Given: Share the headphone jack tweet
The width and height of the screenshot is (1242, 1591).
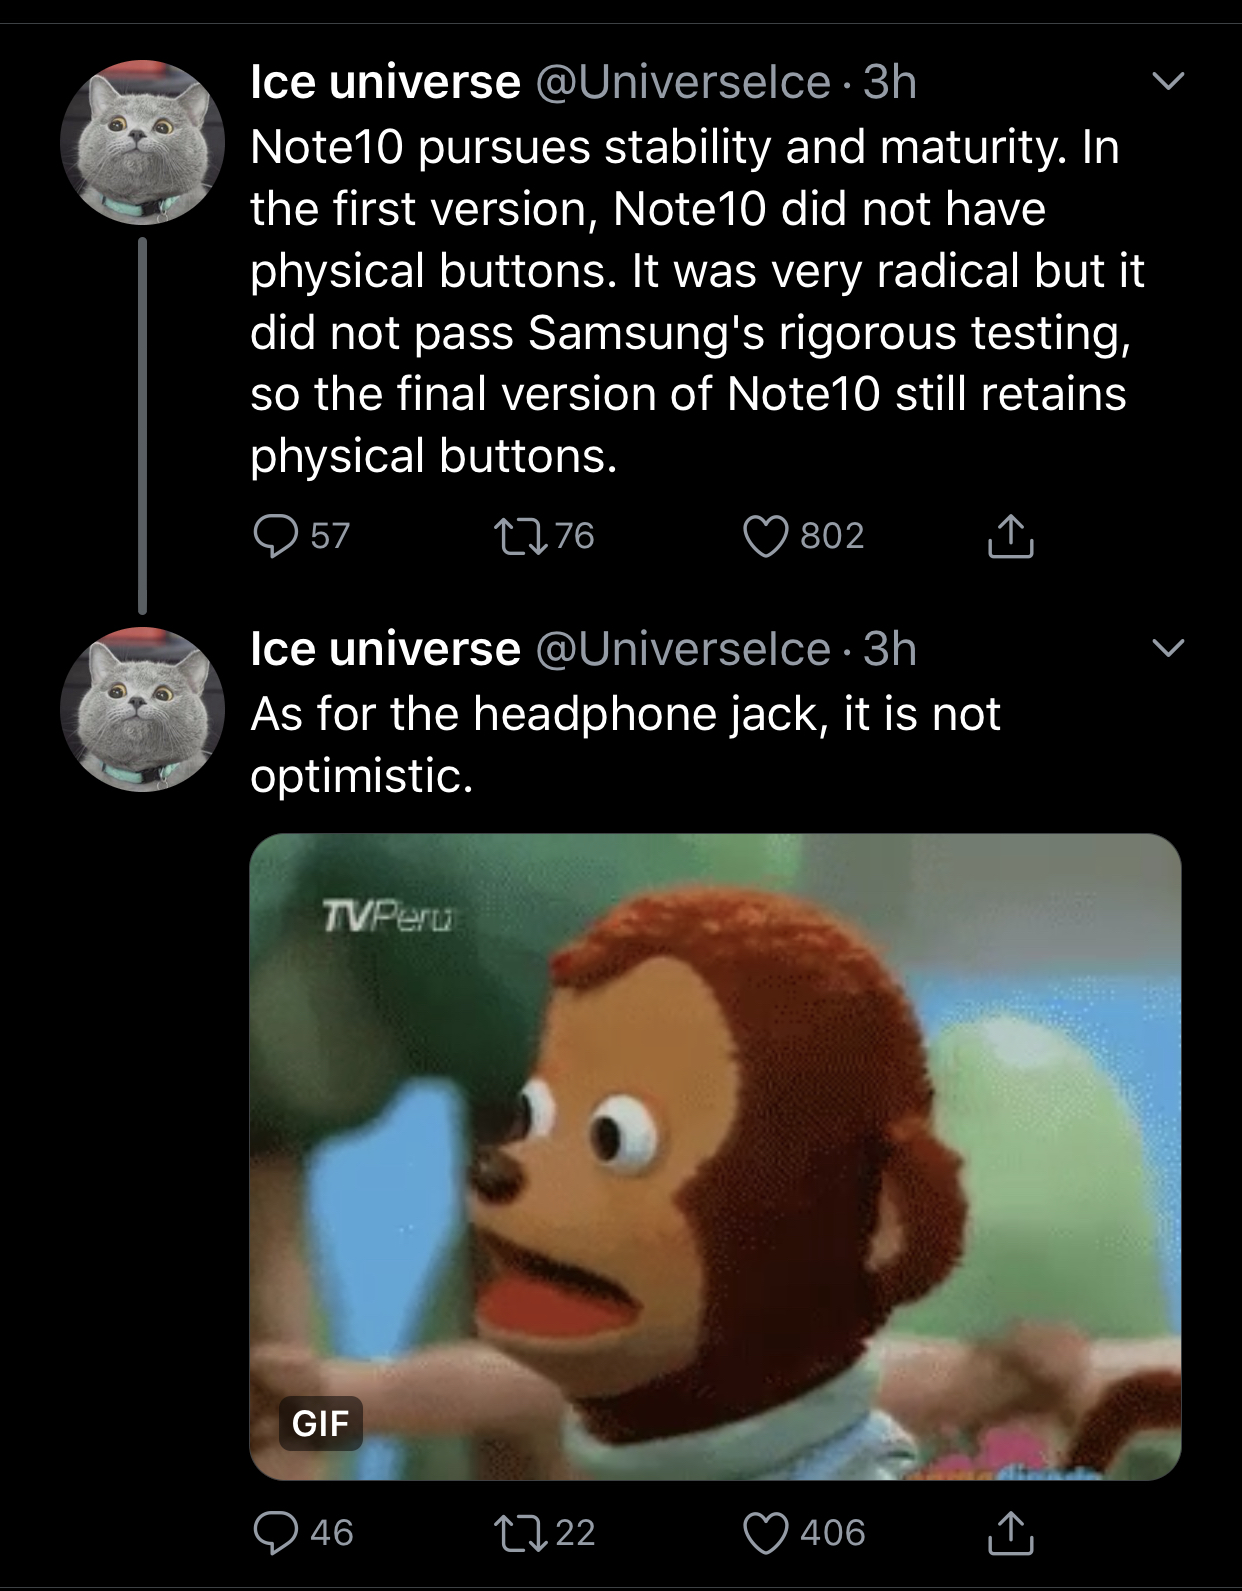Looking at the screenshot, I should click(1010, 1533).
